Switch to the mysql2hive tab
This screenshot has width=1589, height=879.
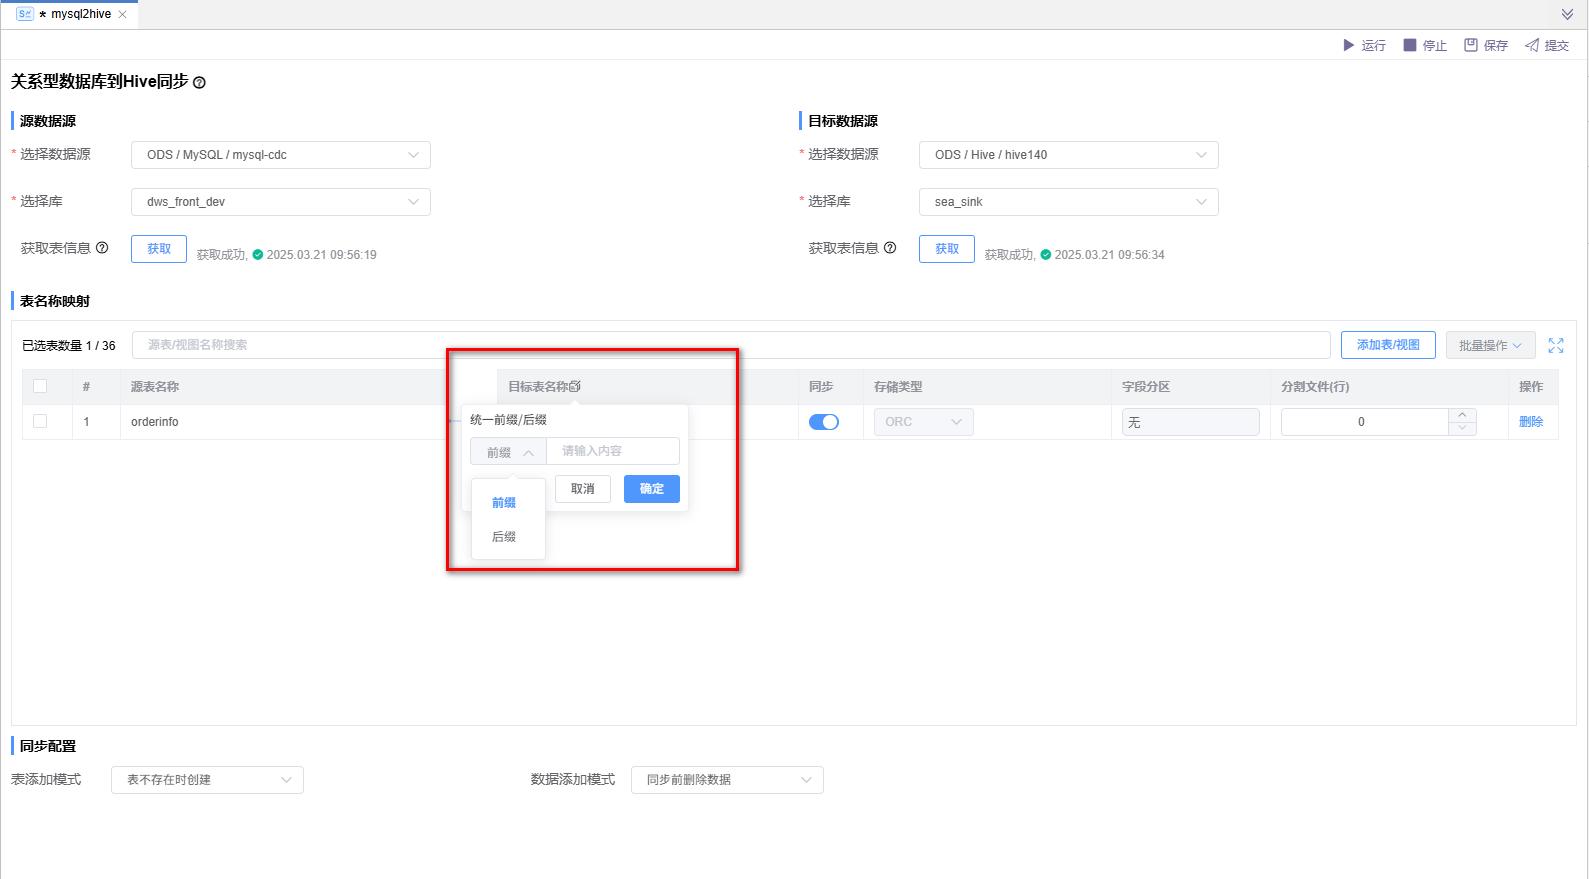[80, 14]
